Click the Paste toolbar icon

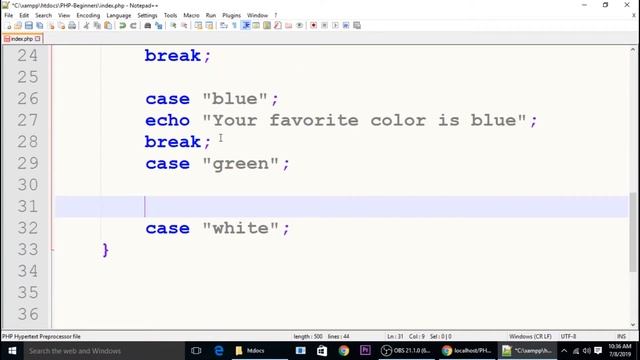tap(108, 26)
